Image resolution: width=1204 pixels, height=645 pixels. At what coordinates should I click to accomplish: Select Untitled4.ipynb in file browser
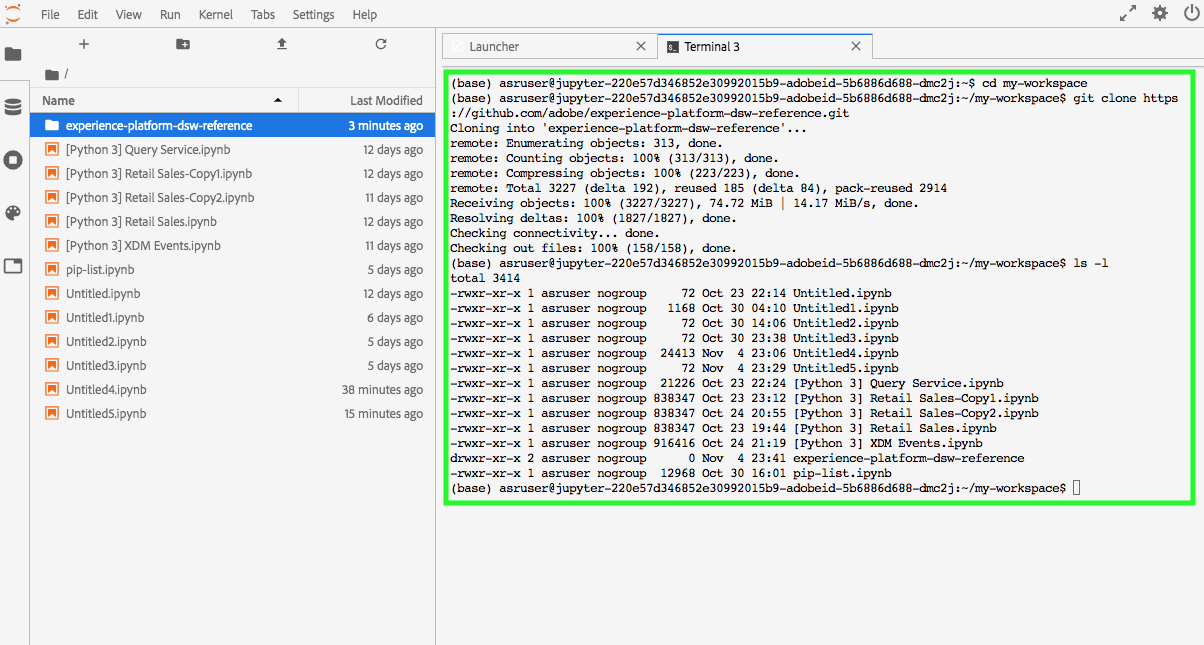(232, 390)
